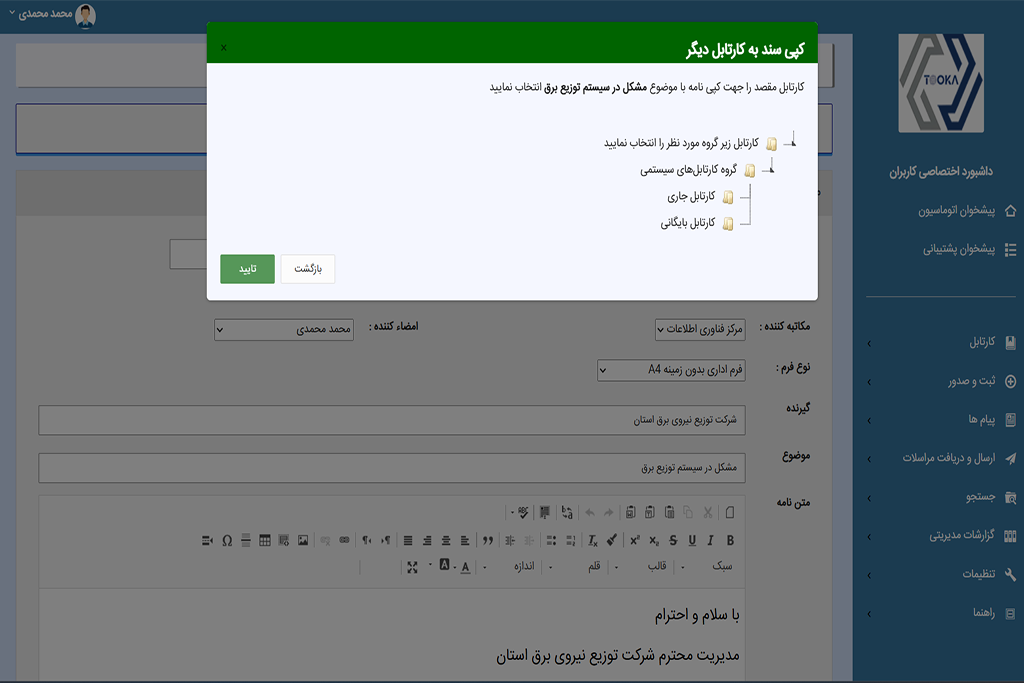
Task: Maximize editor with the fullscreen icon
Action: tap(413, 567)
